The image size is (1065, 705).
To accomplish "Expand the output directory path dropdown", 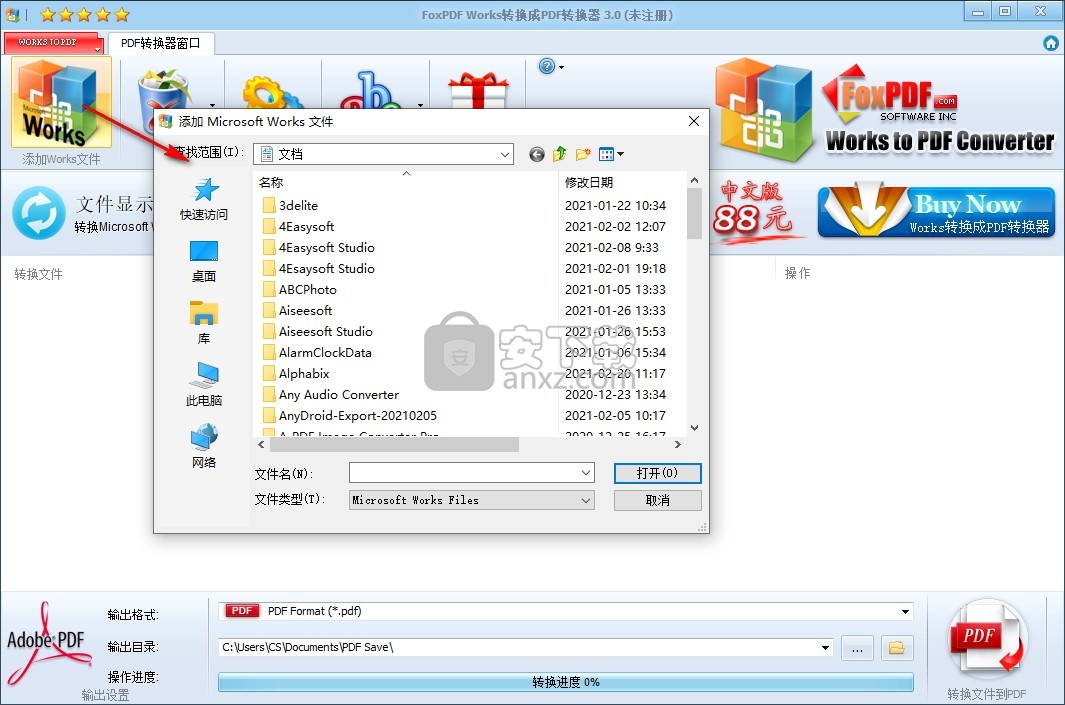I will [825, 648].
